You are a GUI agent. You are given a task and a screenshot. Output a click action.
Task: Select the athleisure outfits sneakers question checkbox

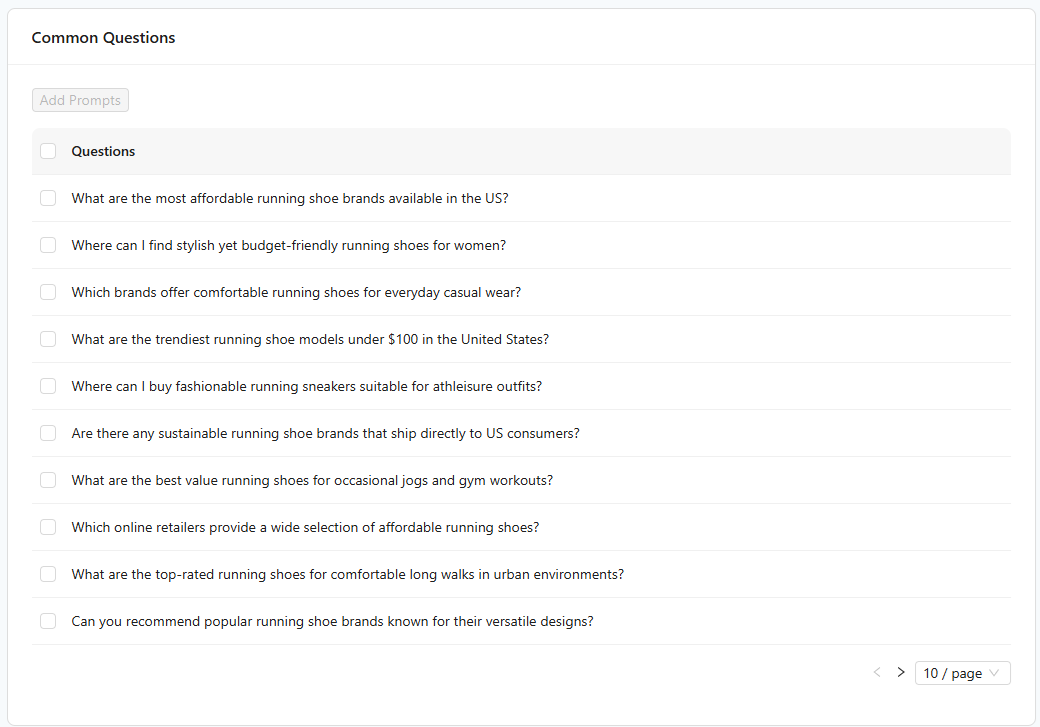48,386
